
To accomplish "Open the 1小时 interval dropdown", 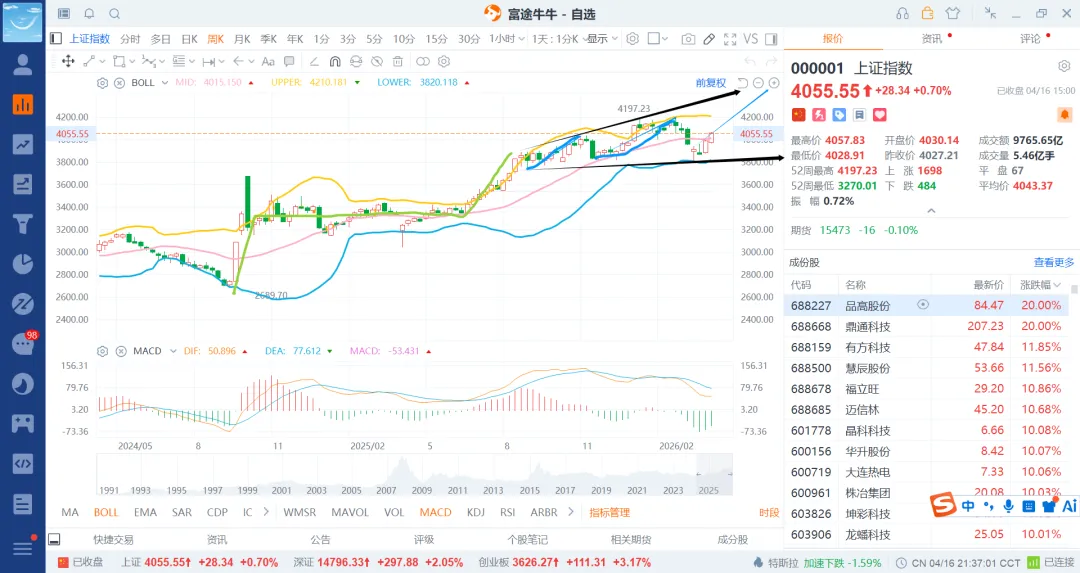I will tap(507, 39).
